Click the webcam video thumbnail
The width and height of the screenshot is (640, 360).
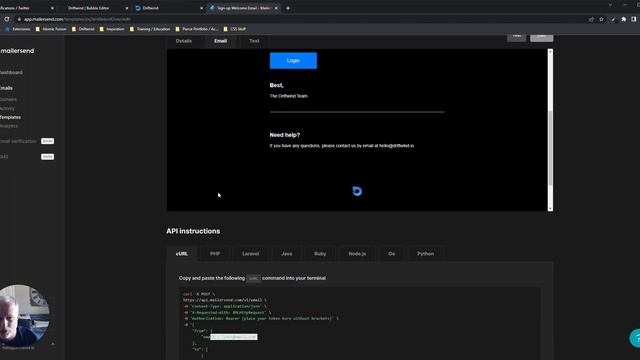tap(24, 315)
